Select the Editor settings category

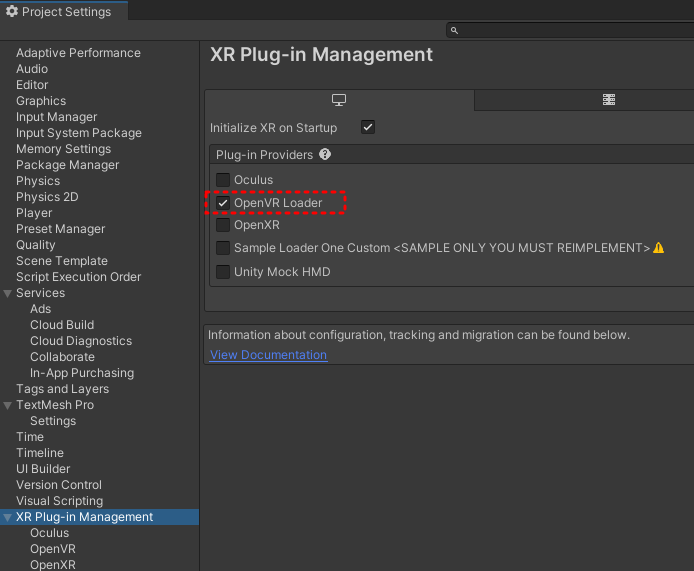[32, 85]
